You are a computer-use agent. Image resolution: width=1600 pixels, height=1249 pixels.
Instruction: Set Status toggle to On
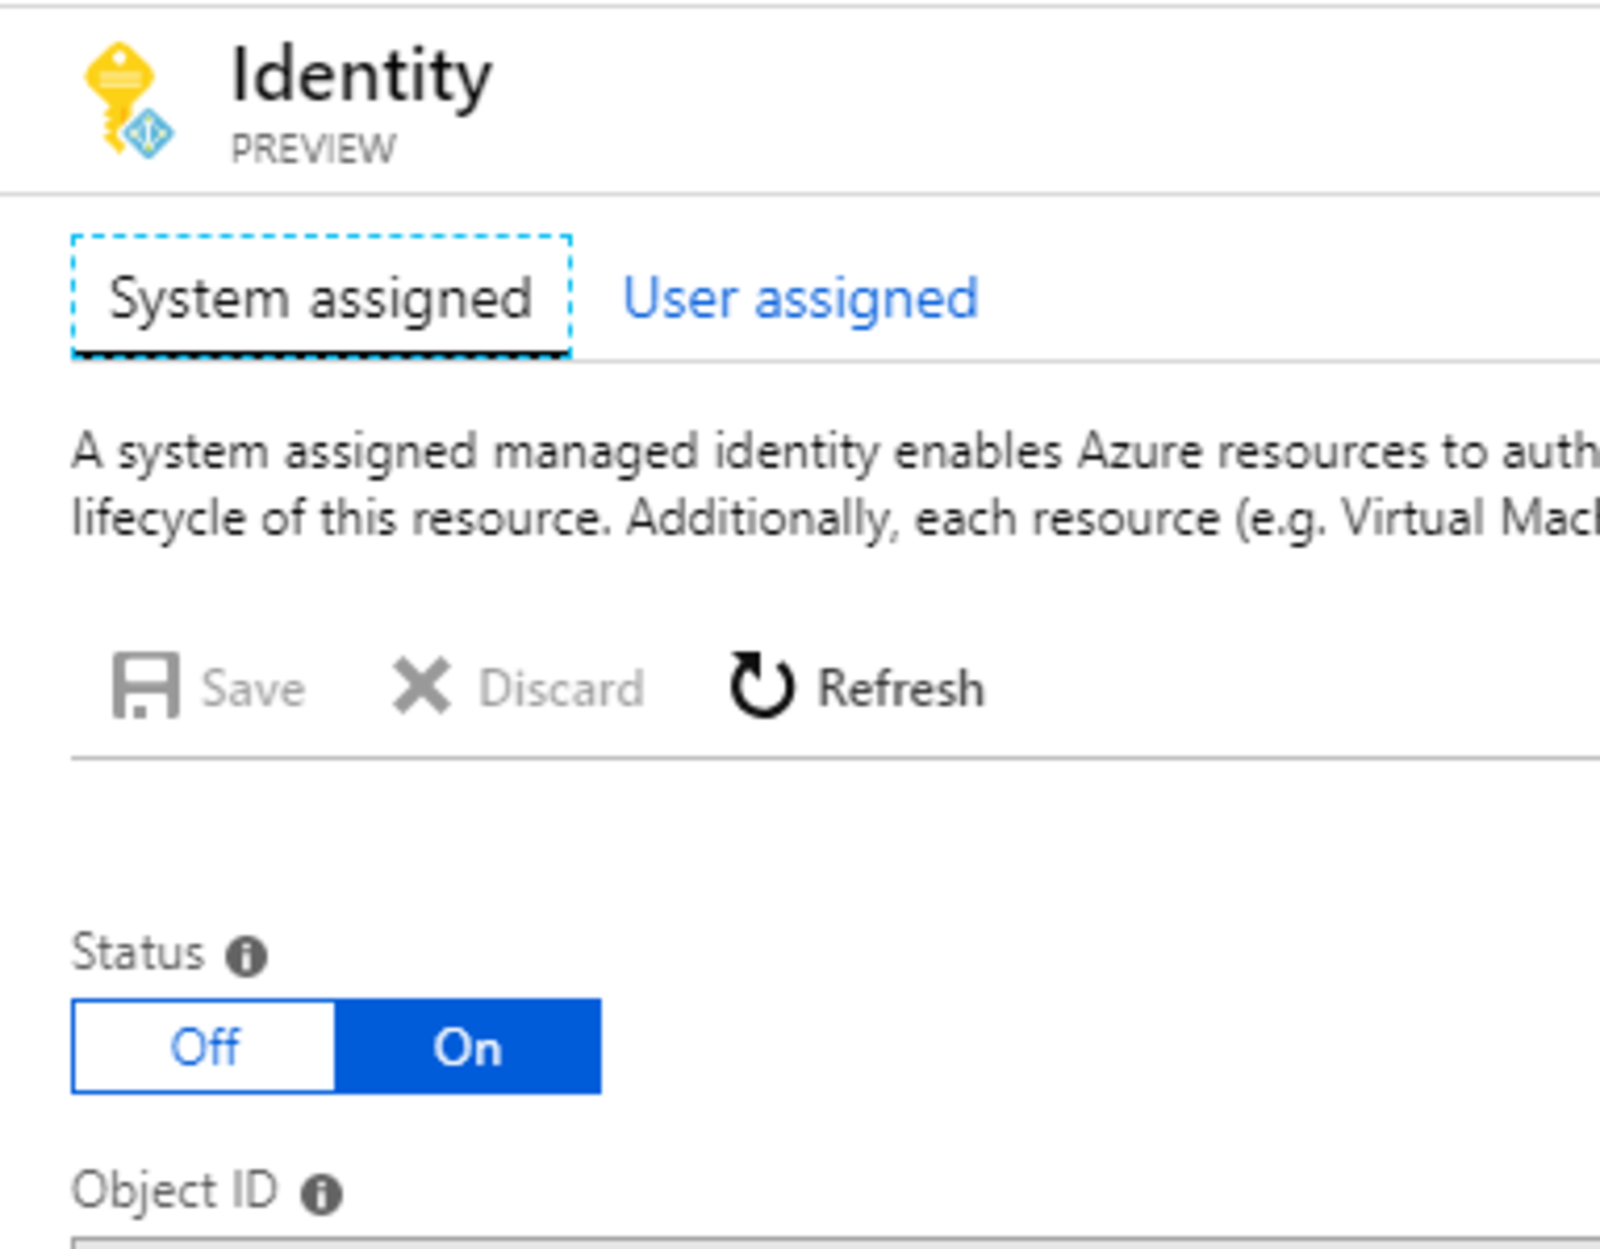[468, 1046]
